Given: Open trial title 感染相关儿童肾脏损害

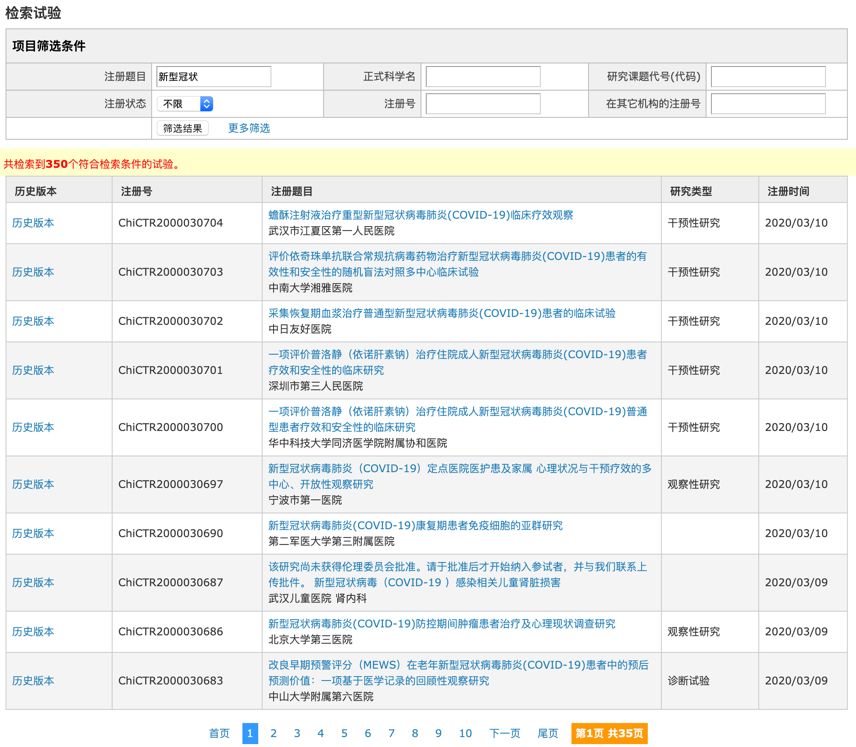Looking at the screenshot, I should coord(457,574).
